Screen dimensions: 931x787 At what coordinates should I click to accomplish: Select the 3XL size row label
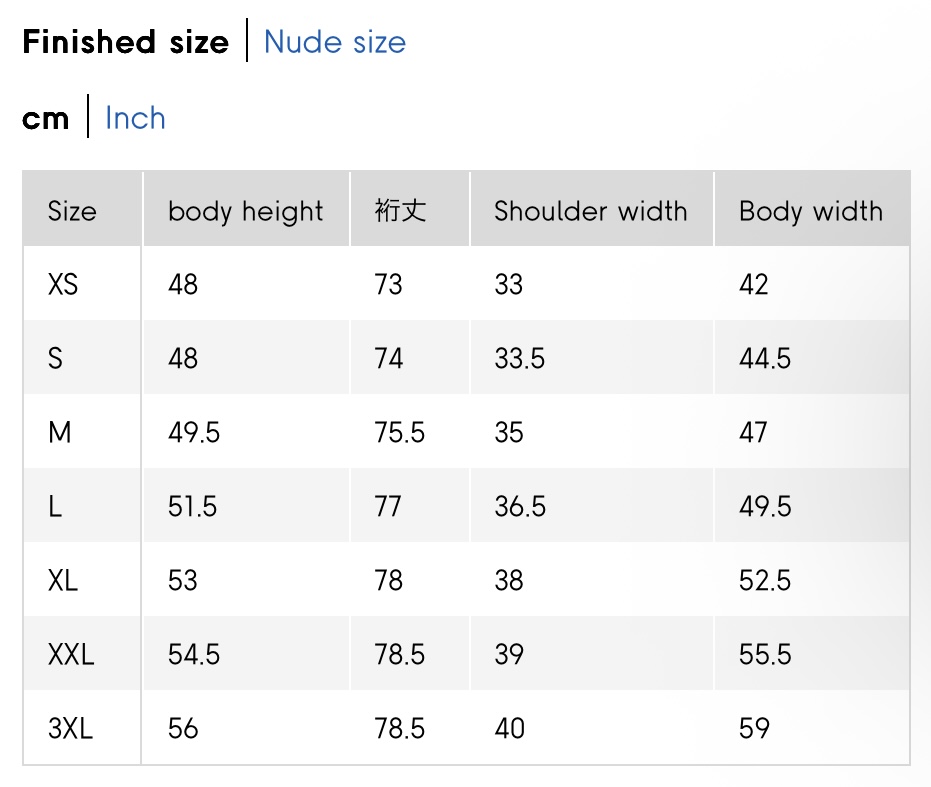pos(70,728)
